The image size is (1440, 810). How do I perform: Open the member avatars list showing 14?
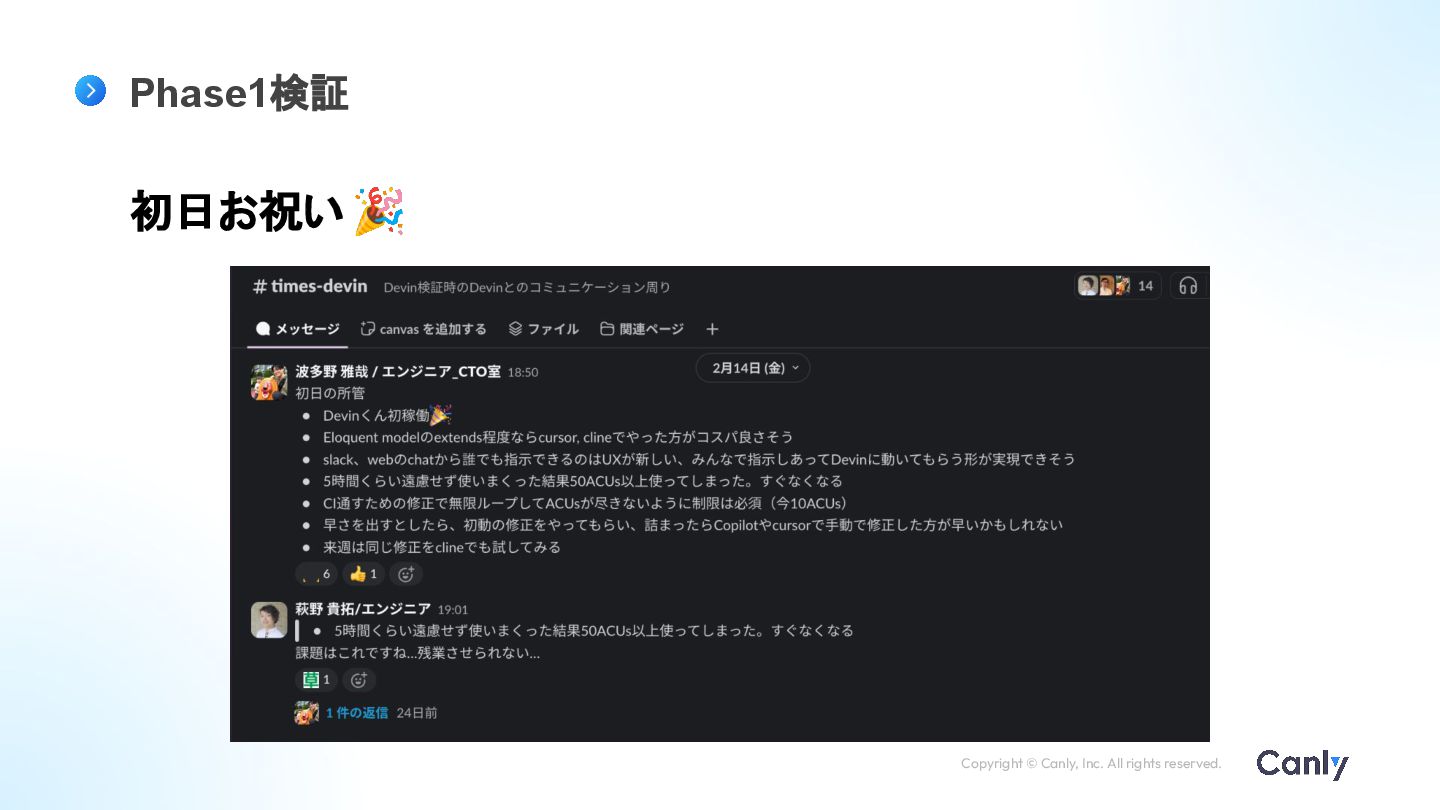1117,286
